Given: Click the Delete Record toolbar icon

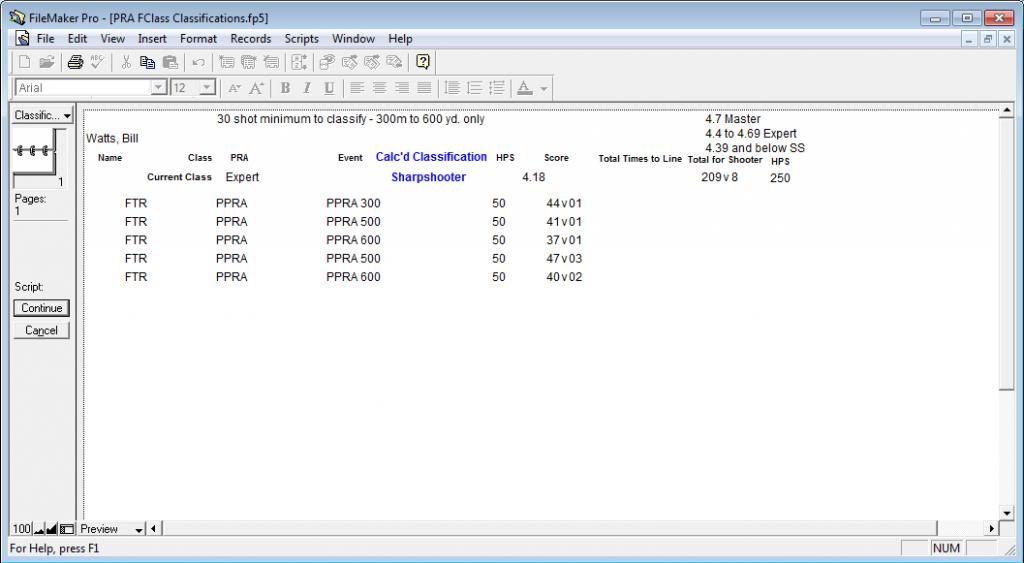Looking at the screenshot, I should click(270, 62).
